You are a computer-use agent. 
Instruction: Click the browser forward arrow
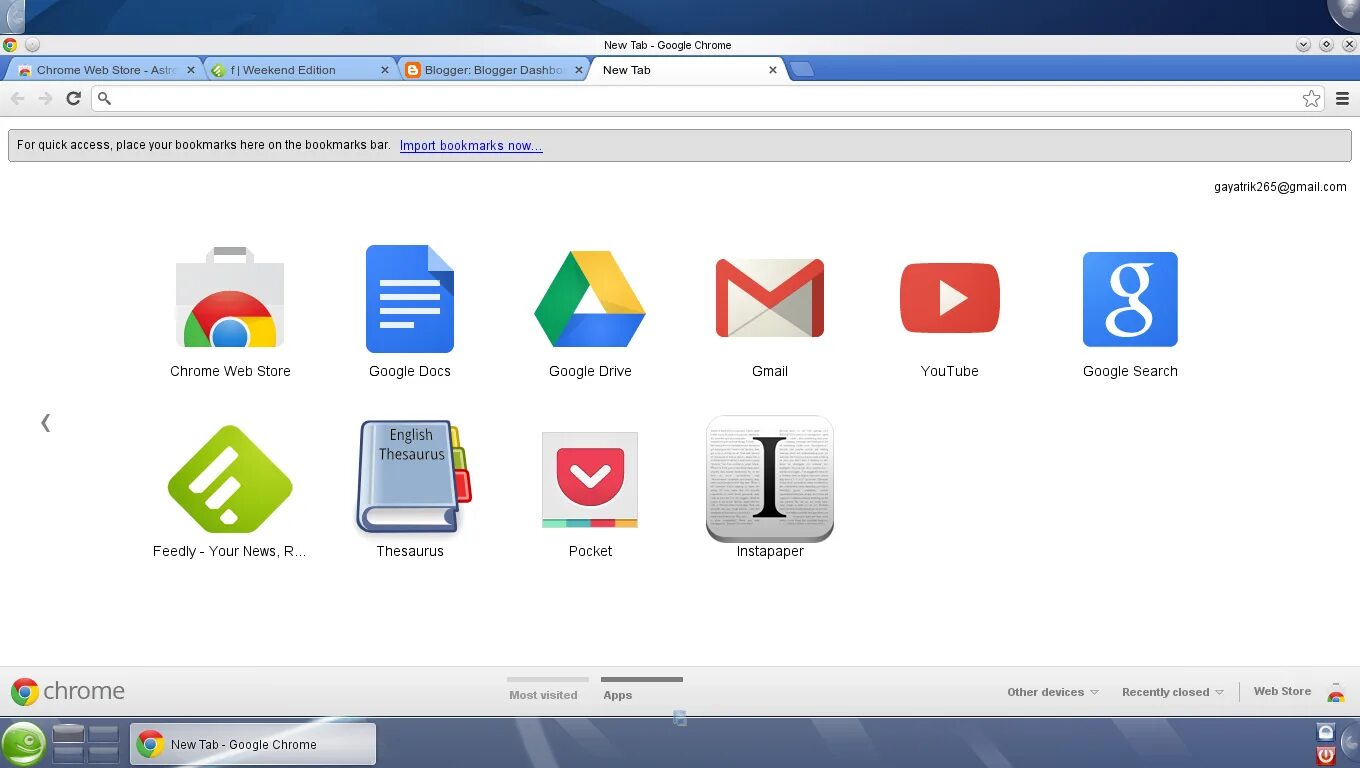click(x=45, y=98)
